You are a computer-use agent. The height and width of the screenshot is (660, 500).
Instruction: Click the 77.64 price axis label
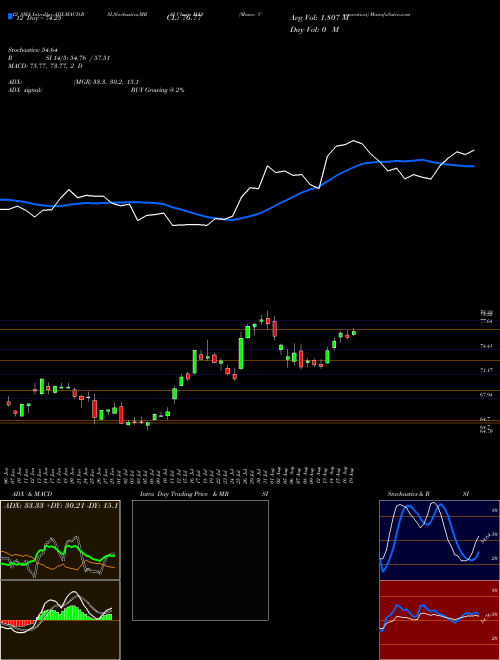[486, 321]
